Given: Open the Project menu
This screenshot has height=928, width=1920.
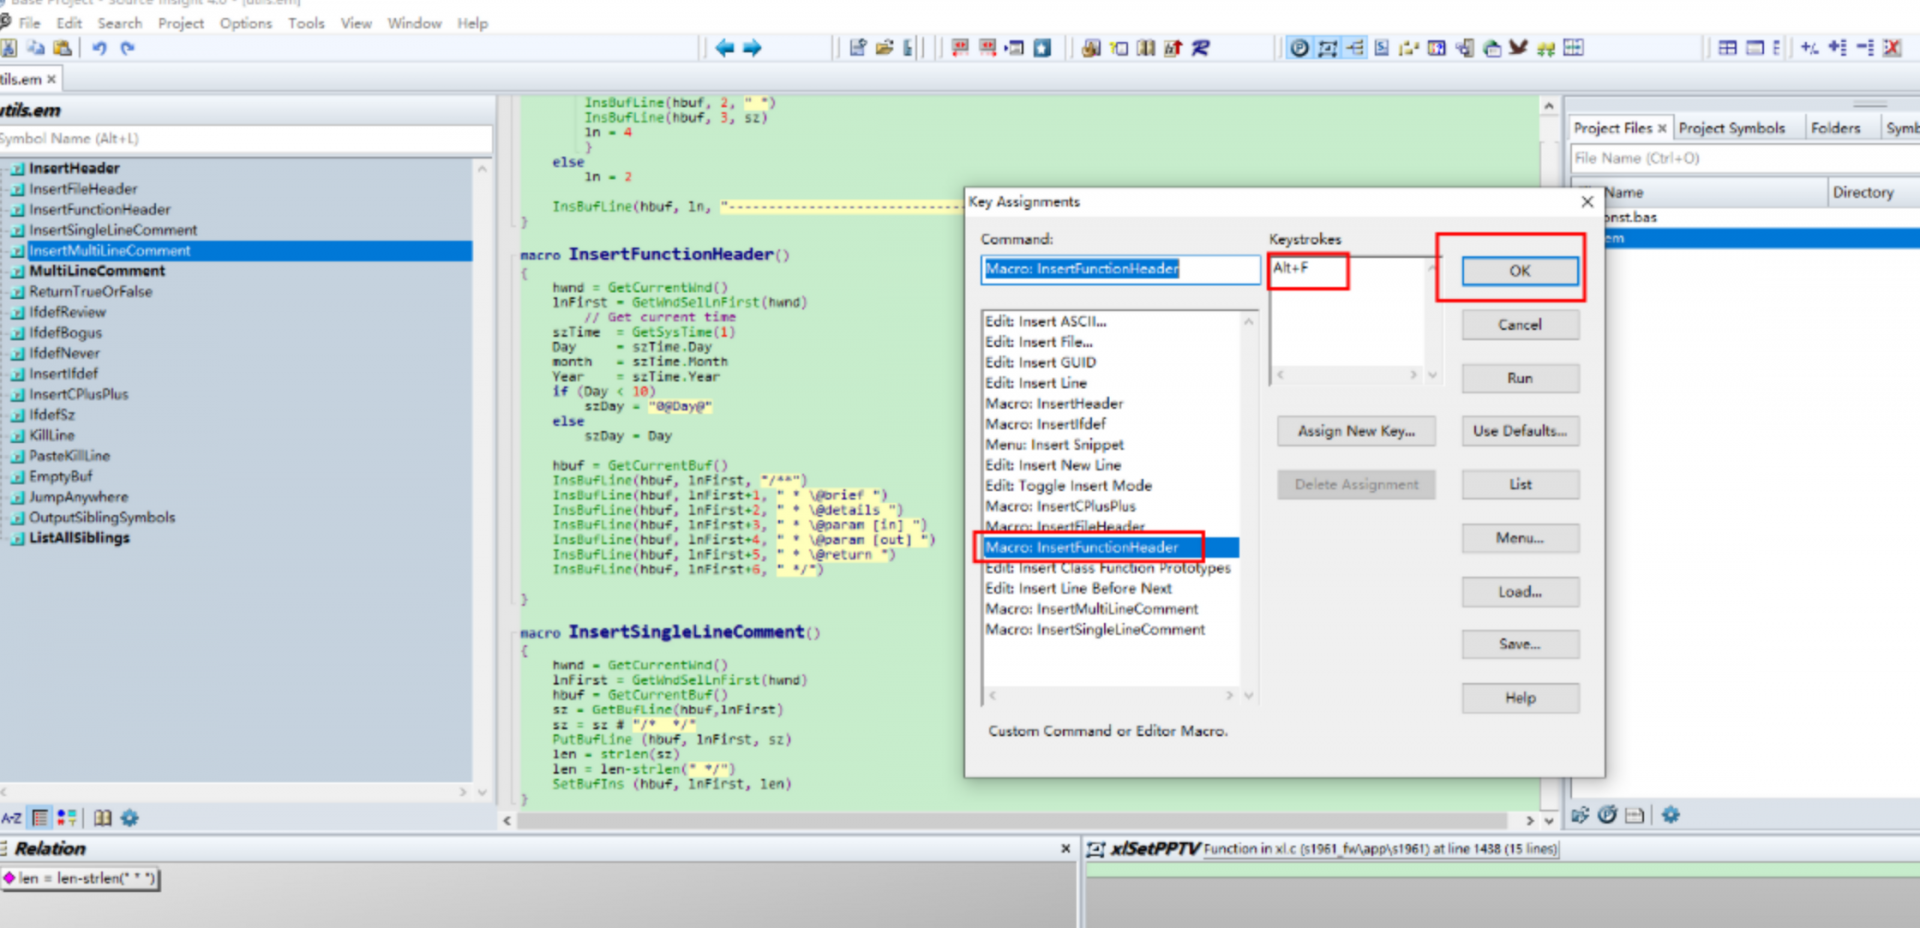Looking at the screenshot, I should point(181,23).
